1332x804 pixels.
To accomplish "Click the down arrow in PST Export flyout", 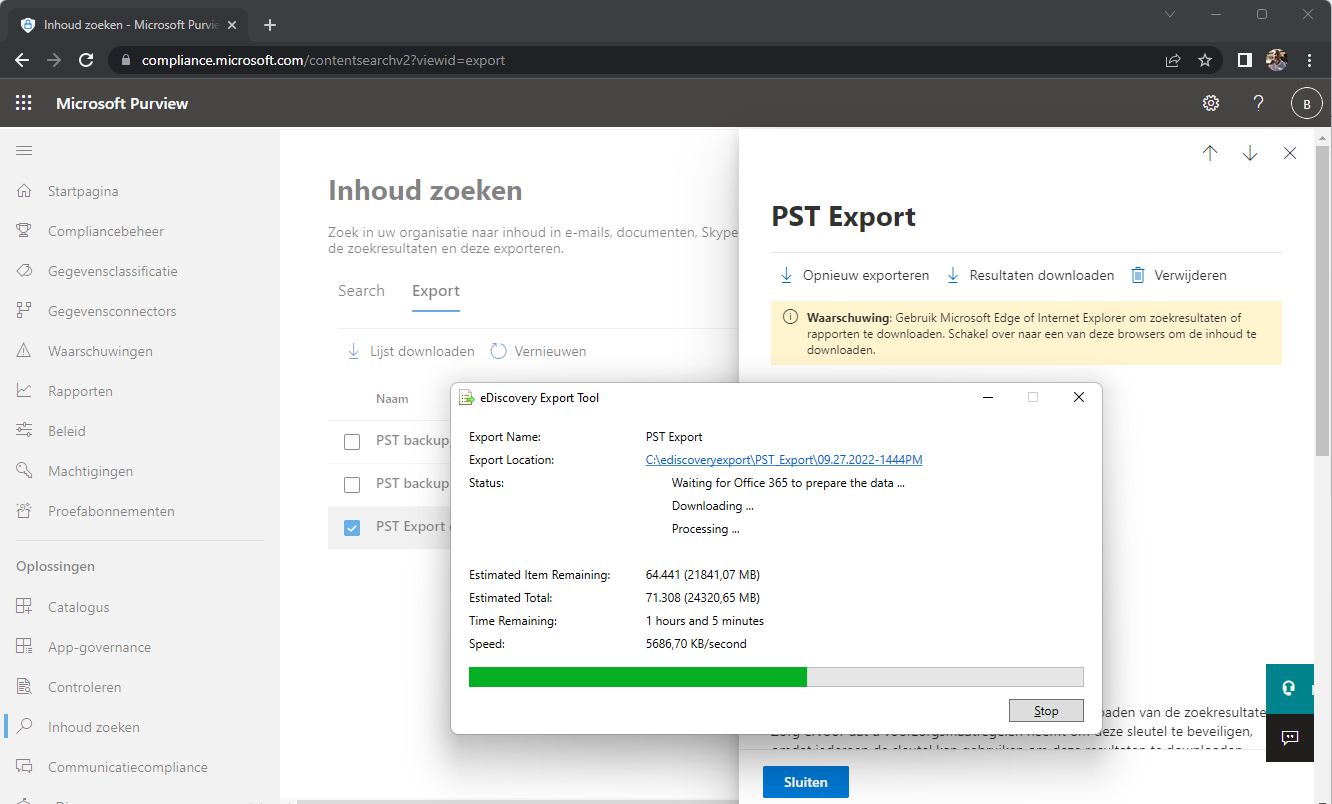I will click(x=1249, y=153).
